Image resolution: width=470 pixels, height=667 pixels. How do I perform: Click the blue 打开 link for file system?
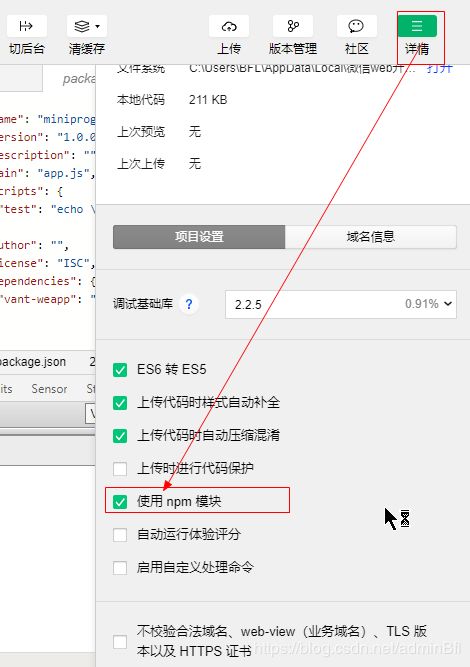coord(440,69)
